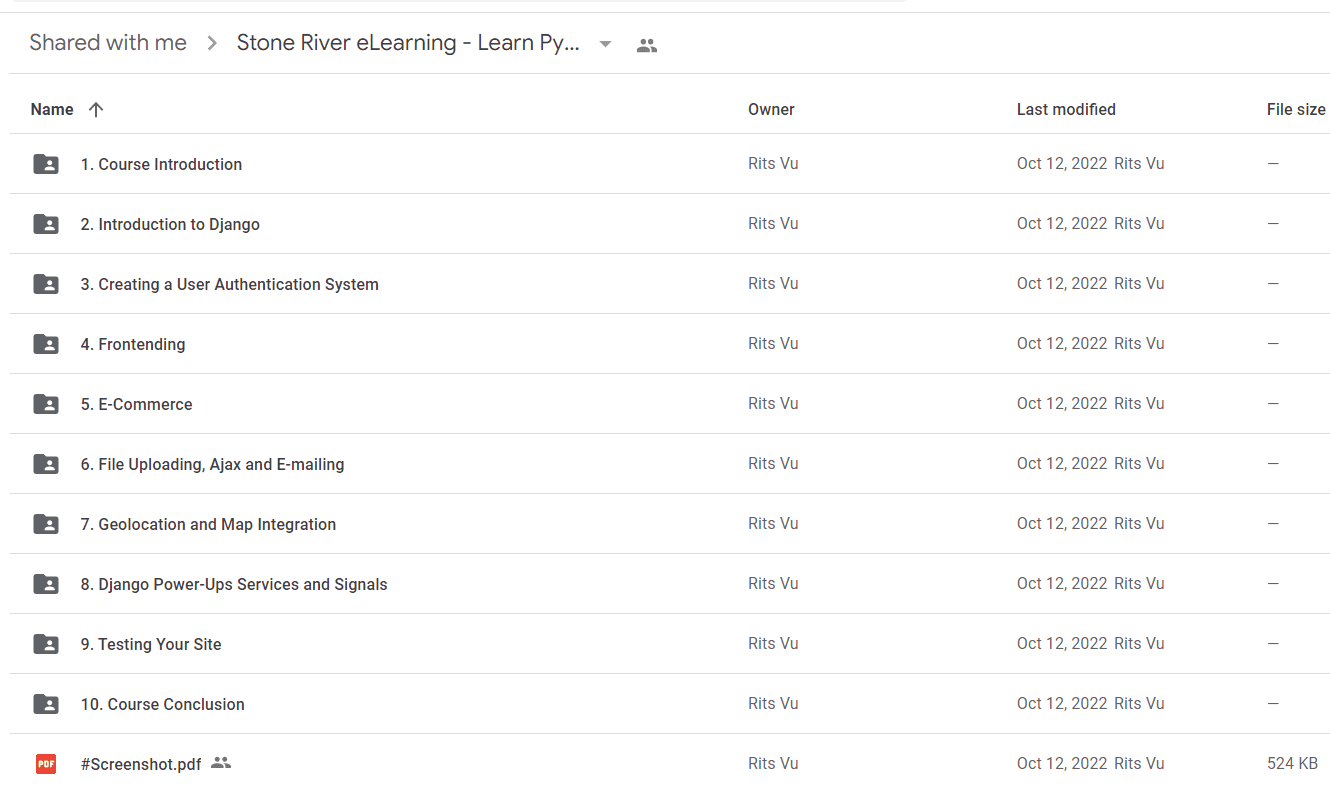Click the breadcrumb chevron after Shared with me
Screen dimensions: 1330x785
(x=212, y=43)
